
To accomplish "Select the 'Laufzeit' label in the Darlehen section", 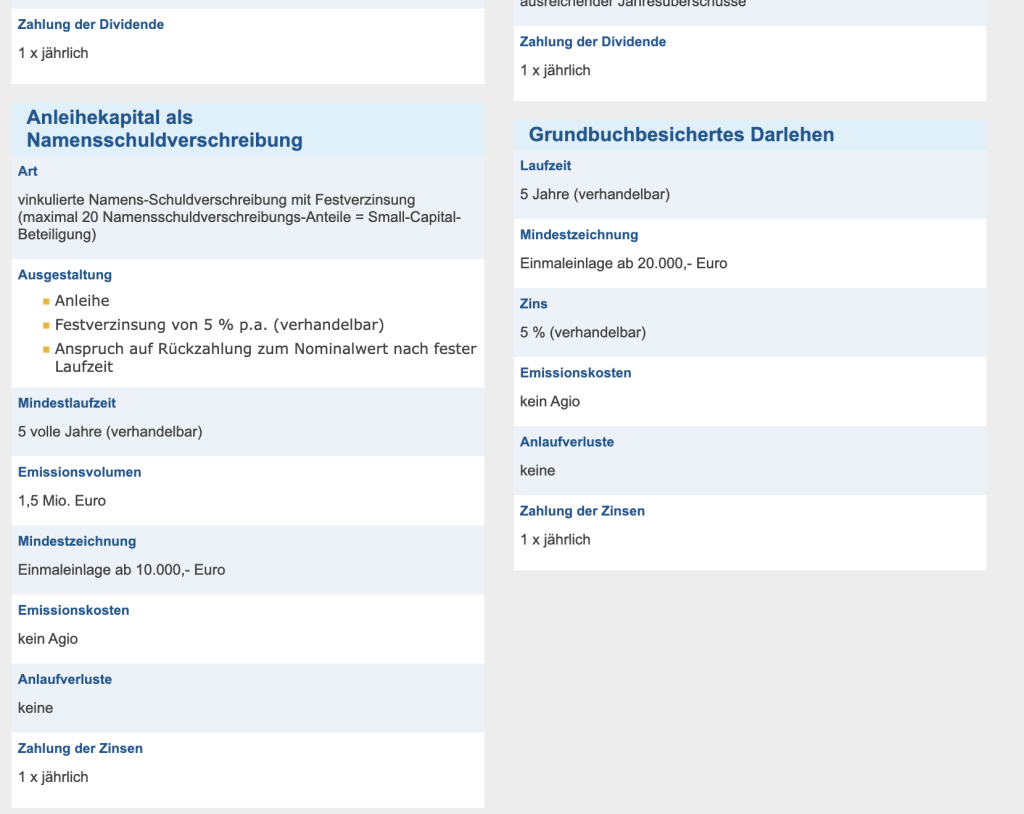I will point(545,166).
